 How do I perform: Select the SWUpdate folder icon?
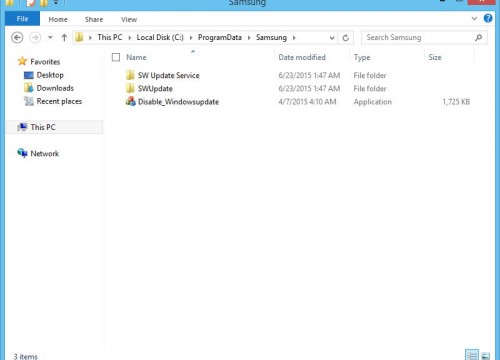coord(130,89)
